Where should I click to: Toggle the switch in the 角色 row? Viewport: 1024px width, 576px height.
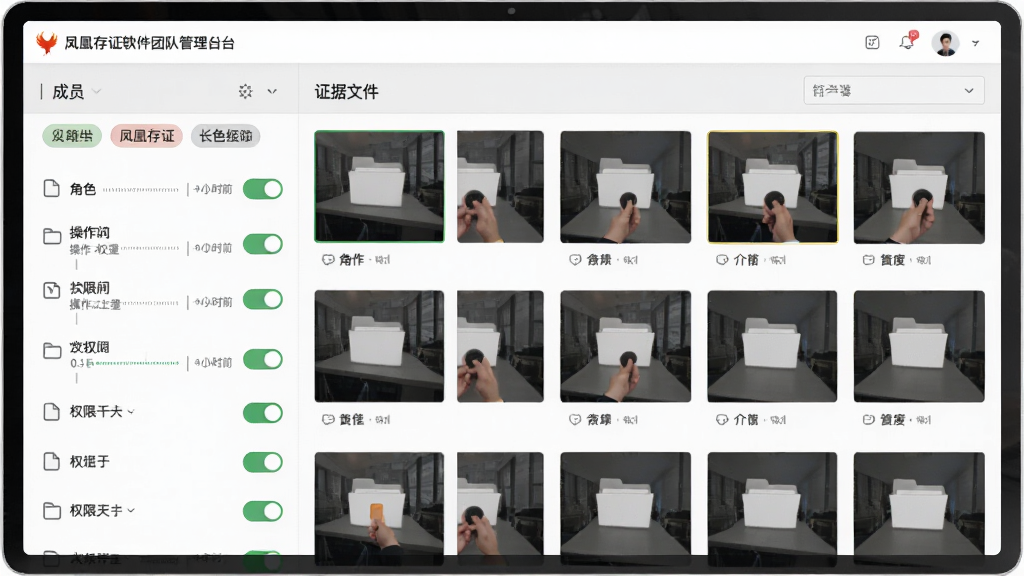click(x=263, y=189)
